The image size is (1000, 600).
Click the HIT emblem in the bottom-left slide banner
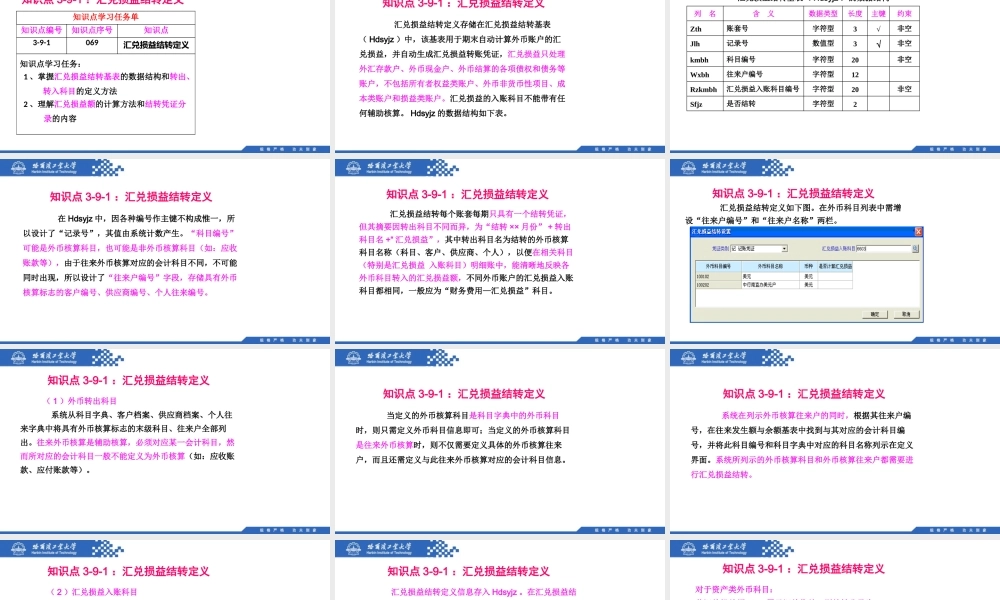click(17, 550)
